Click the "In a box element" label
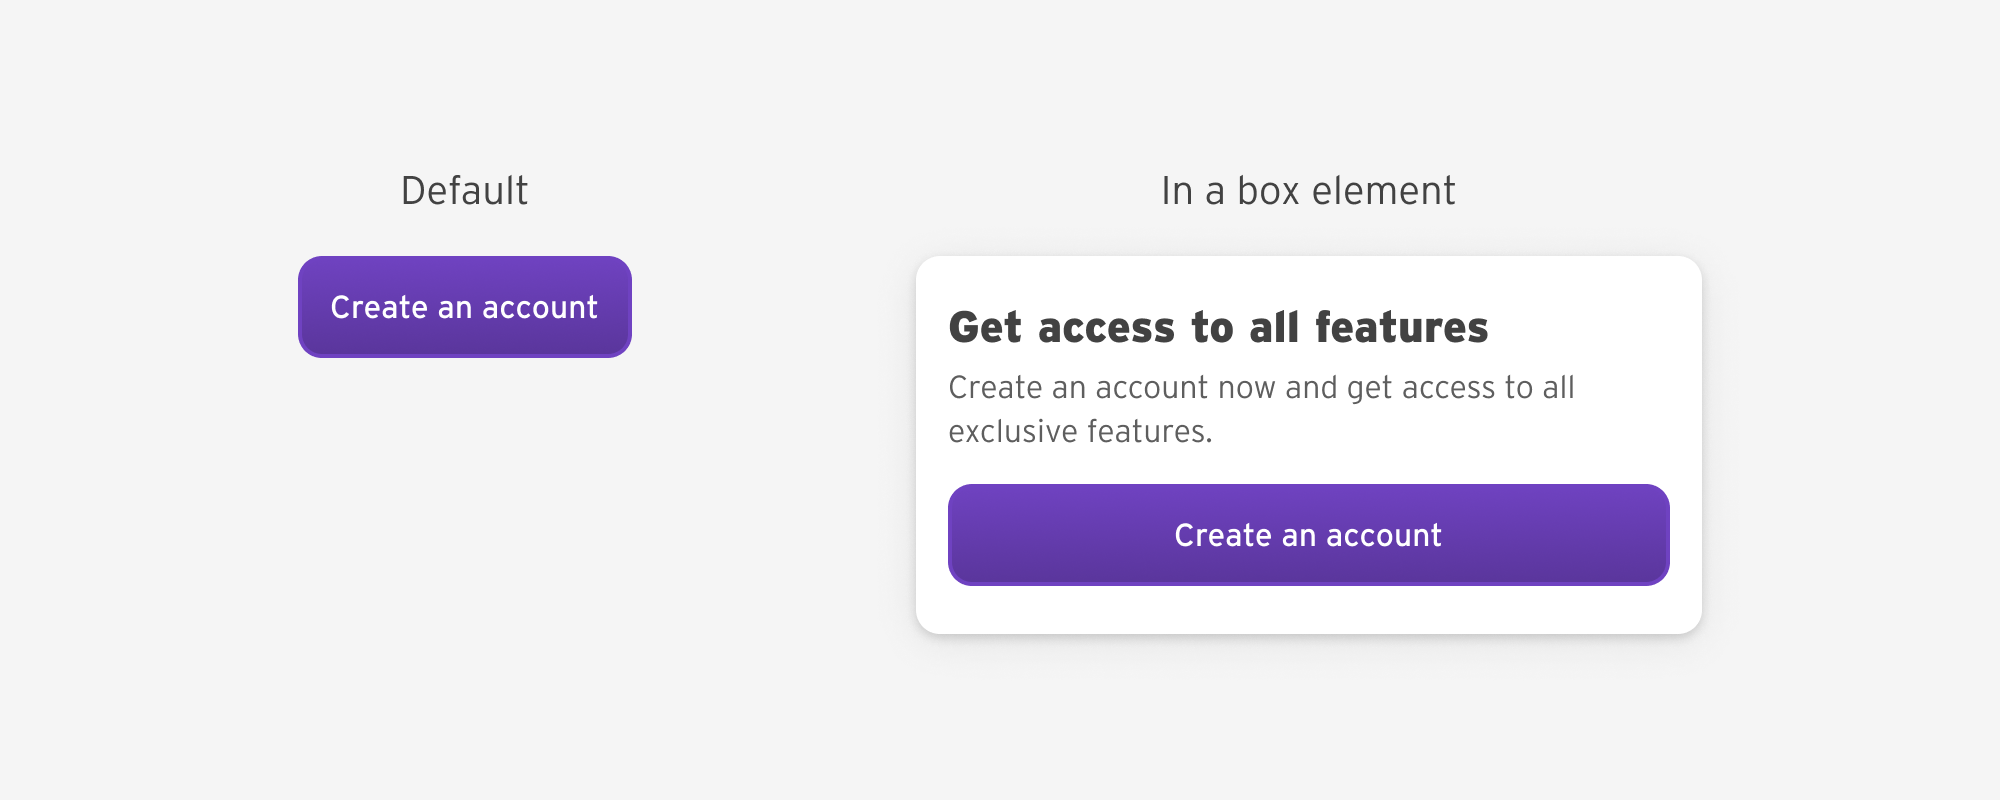2000x800 pixels. click(1308, 191)
